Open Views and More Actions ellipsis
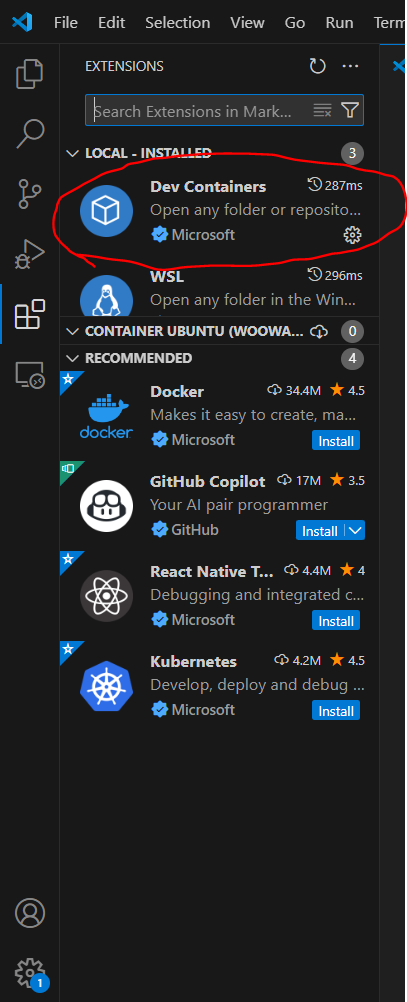Screen dimensions: 407x1002 350,66
